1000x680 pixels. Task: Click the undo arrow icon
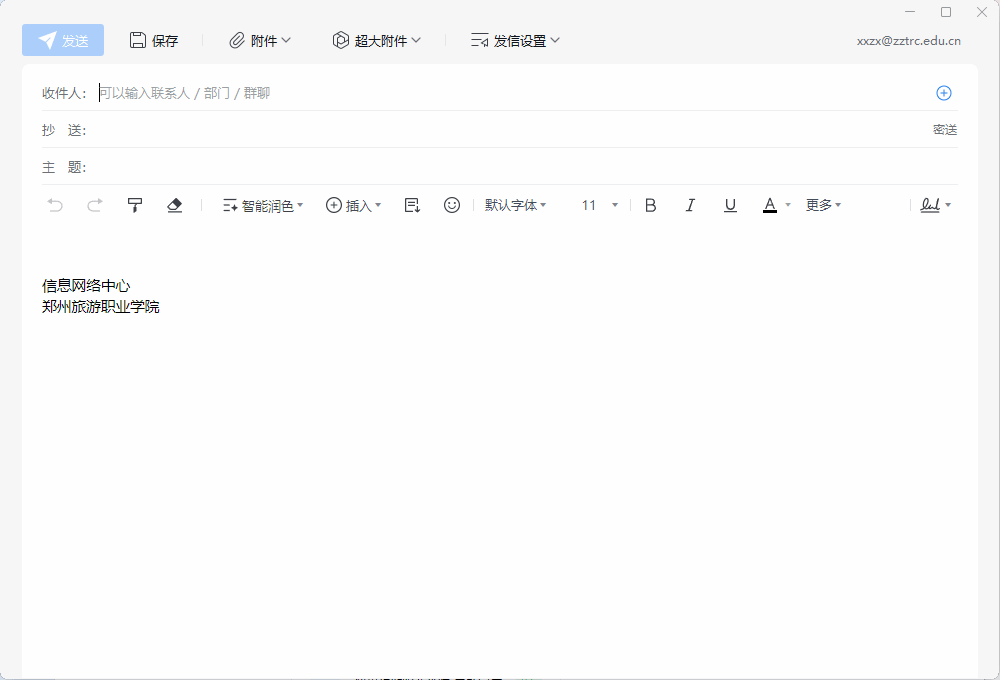[55, 205]
